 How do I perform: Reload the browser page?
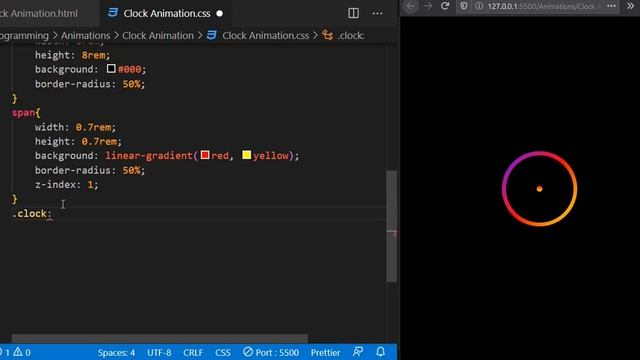[445, 6]
